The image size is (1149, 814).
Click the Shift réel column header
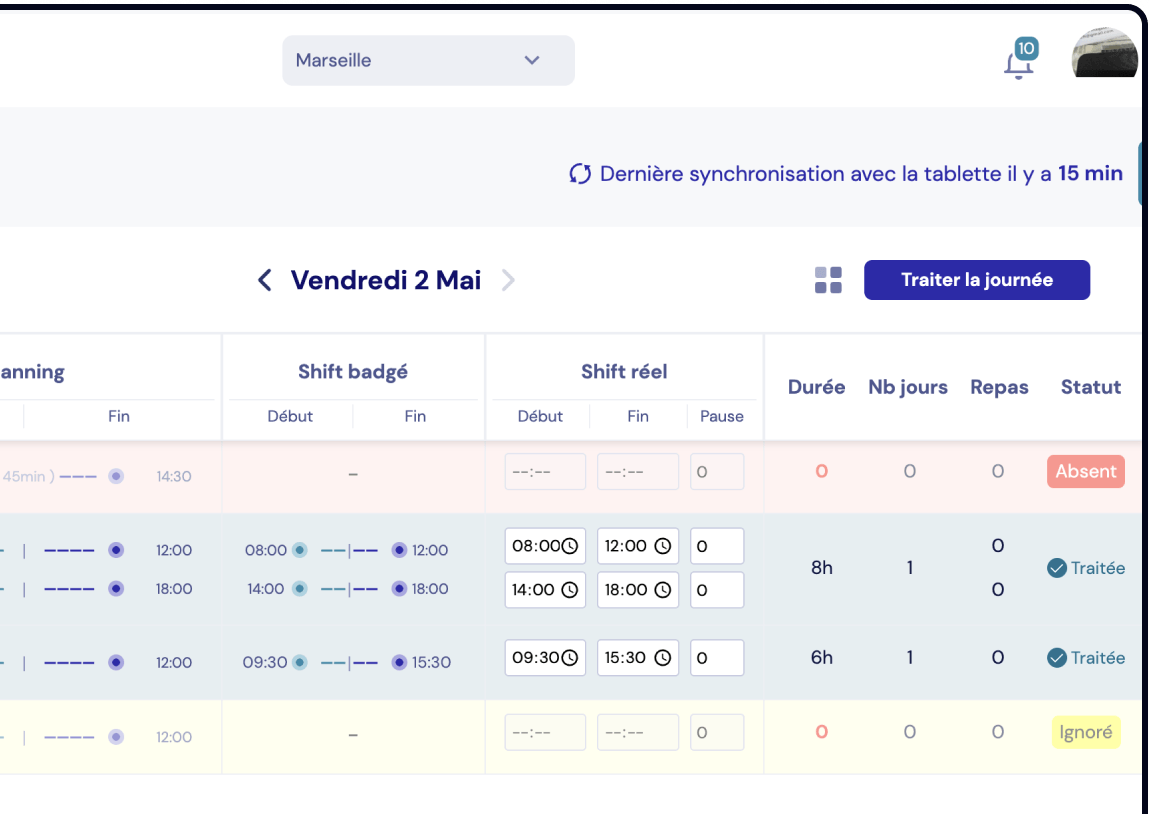click(624, 372)
